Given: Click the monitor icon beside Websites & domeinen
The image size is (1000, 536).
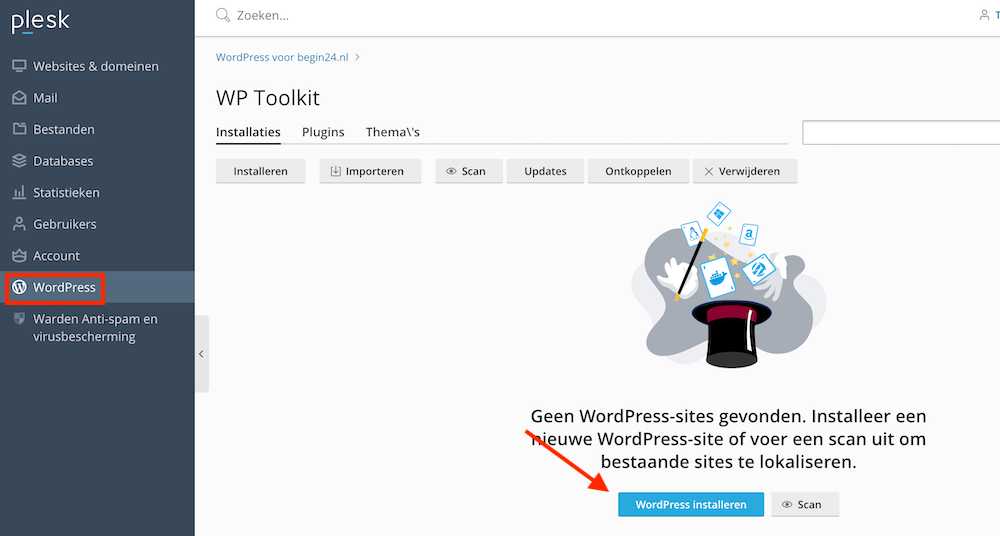Looking at the screenshot, I should [x=19, y=66].
